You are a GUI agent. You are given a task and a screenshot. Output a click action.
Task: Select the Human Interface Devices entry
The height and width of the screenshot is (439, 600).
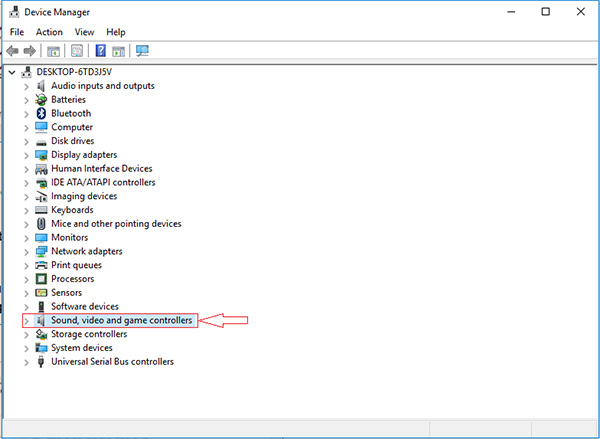[x=101, y=169]
